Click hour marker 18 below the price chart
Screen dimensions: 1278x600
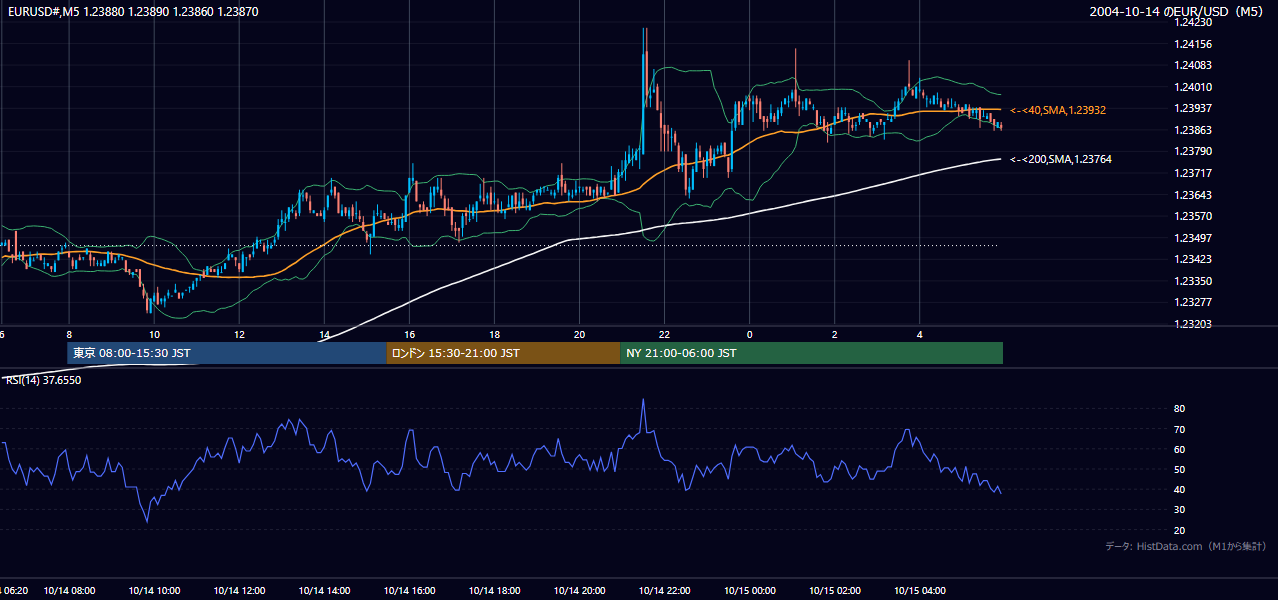click(495, 334)
